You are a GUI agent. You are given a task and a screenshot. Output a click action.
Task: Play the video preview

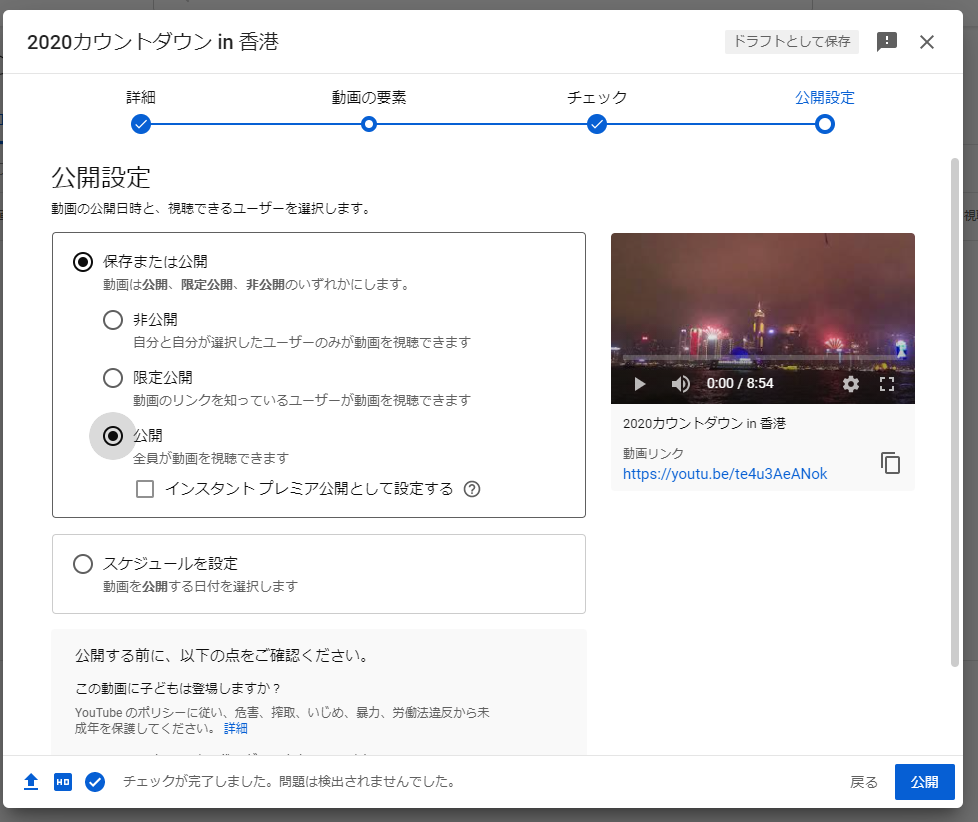coord(640,384)
